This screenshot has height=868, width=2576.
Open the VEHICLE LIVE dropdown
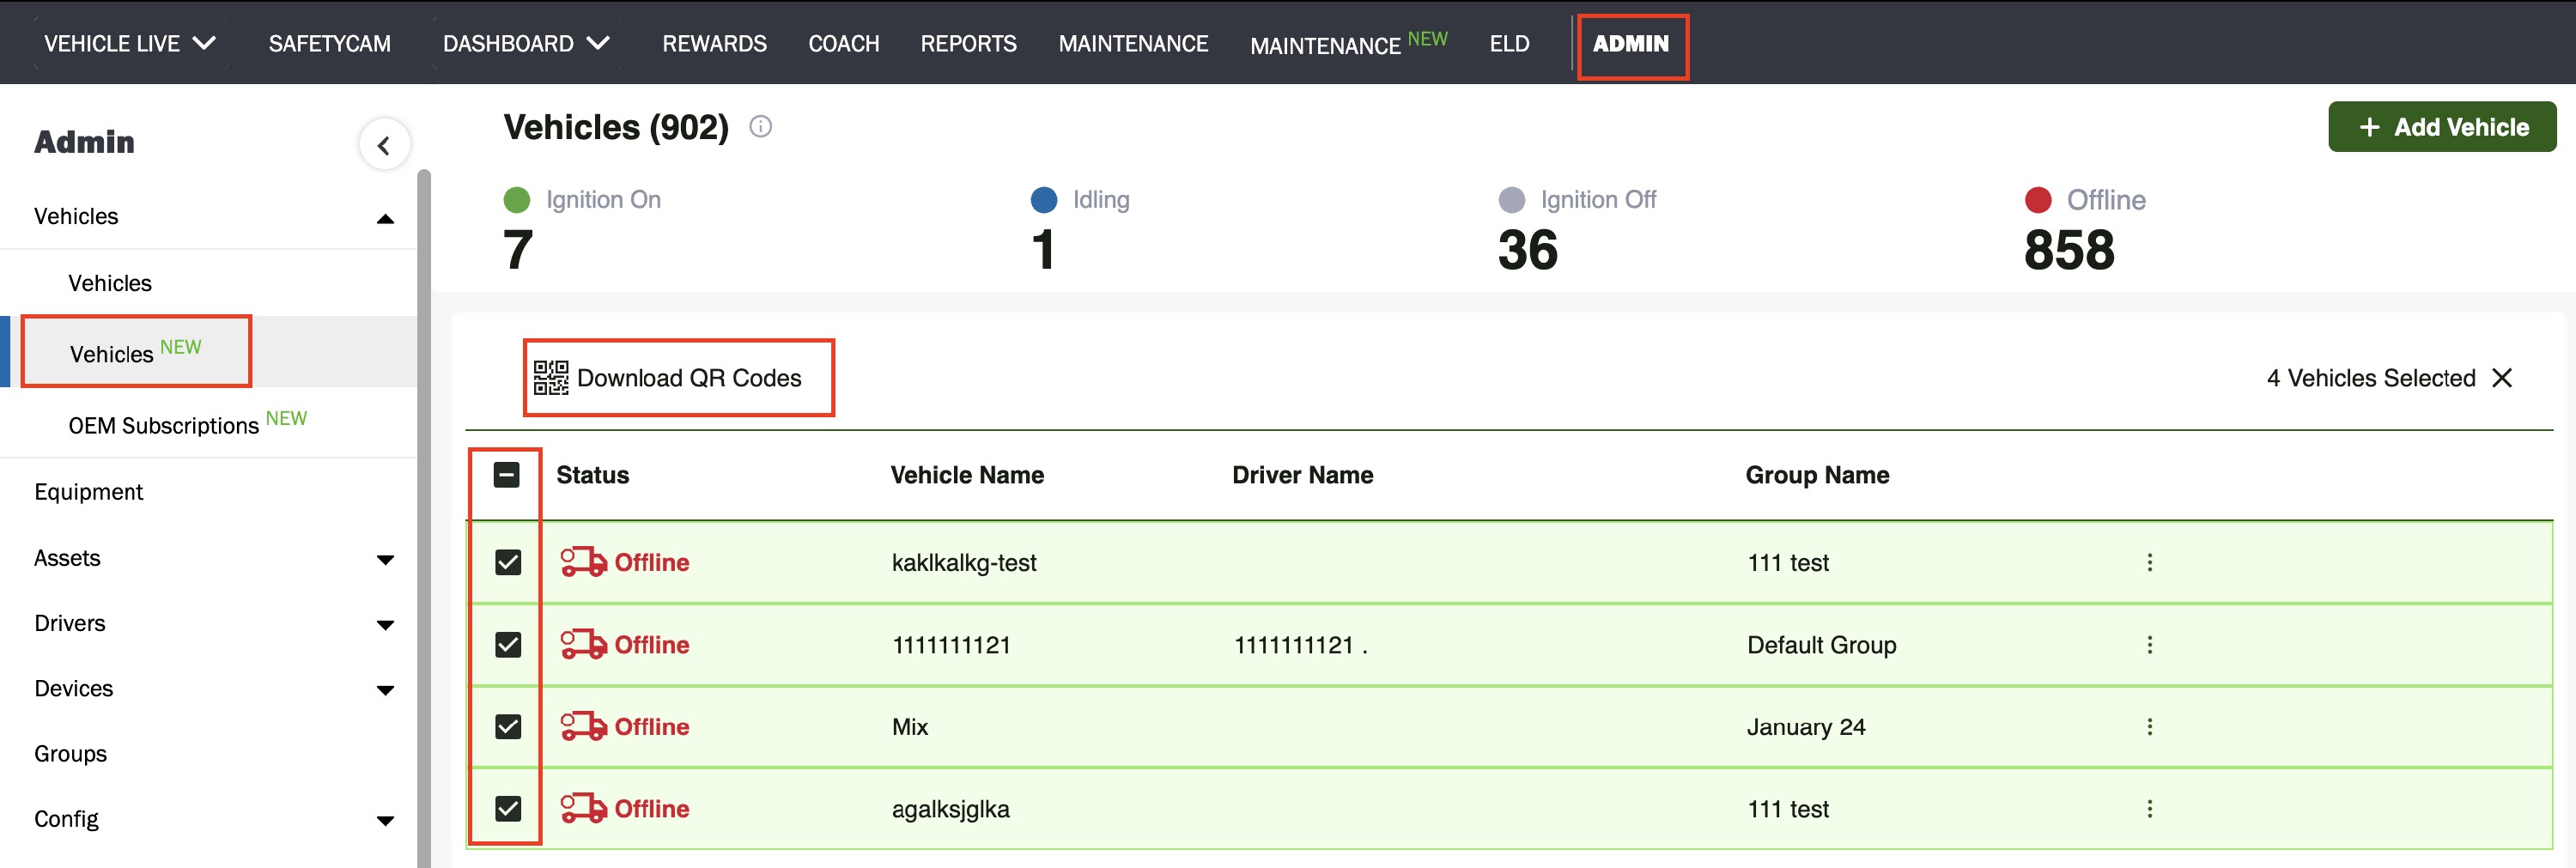coord(130,43)
